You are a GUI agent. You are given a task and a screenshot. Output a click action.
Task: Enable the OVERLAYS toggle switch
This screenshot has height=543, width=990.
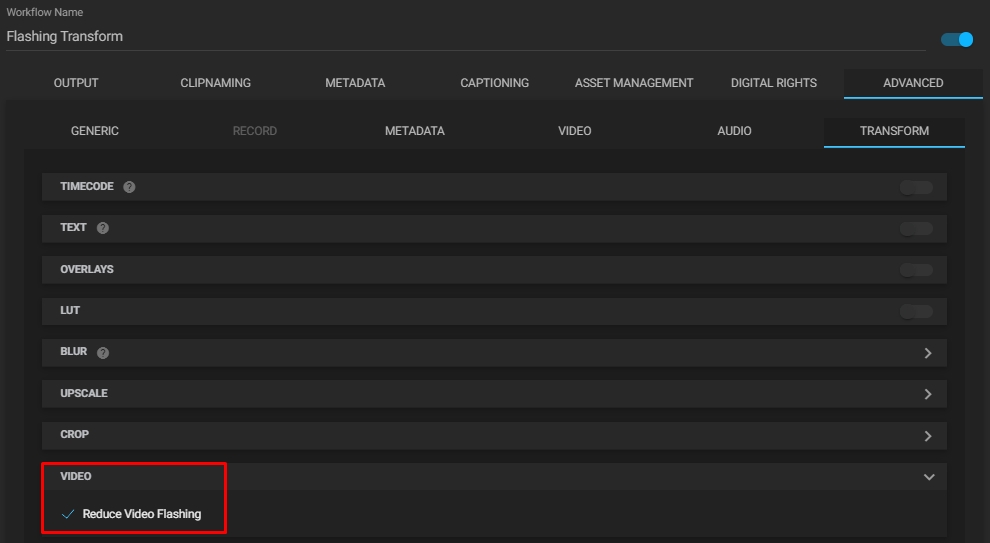pyautogui.click(x=915, y=270)
